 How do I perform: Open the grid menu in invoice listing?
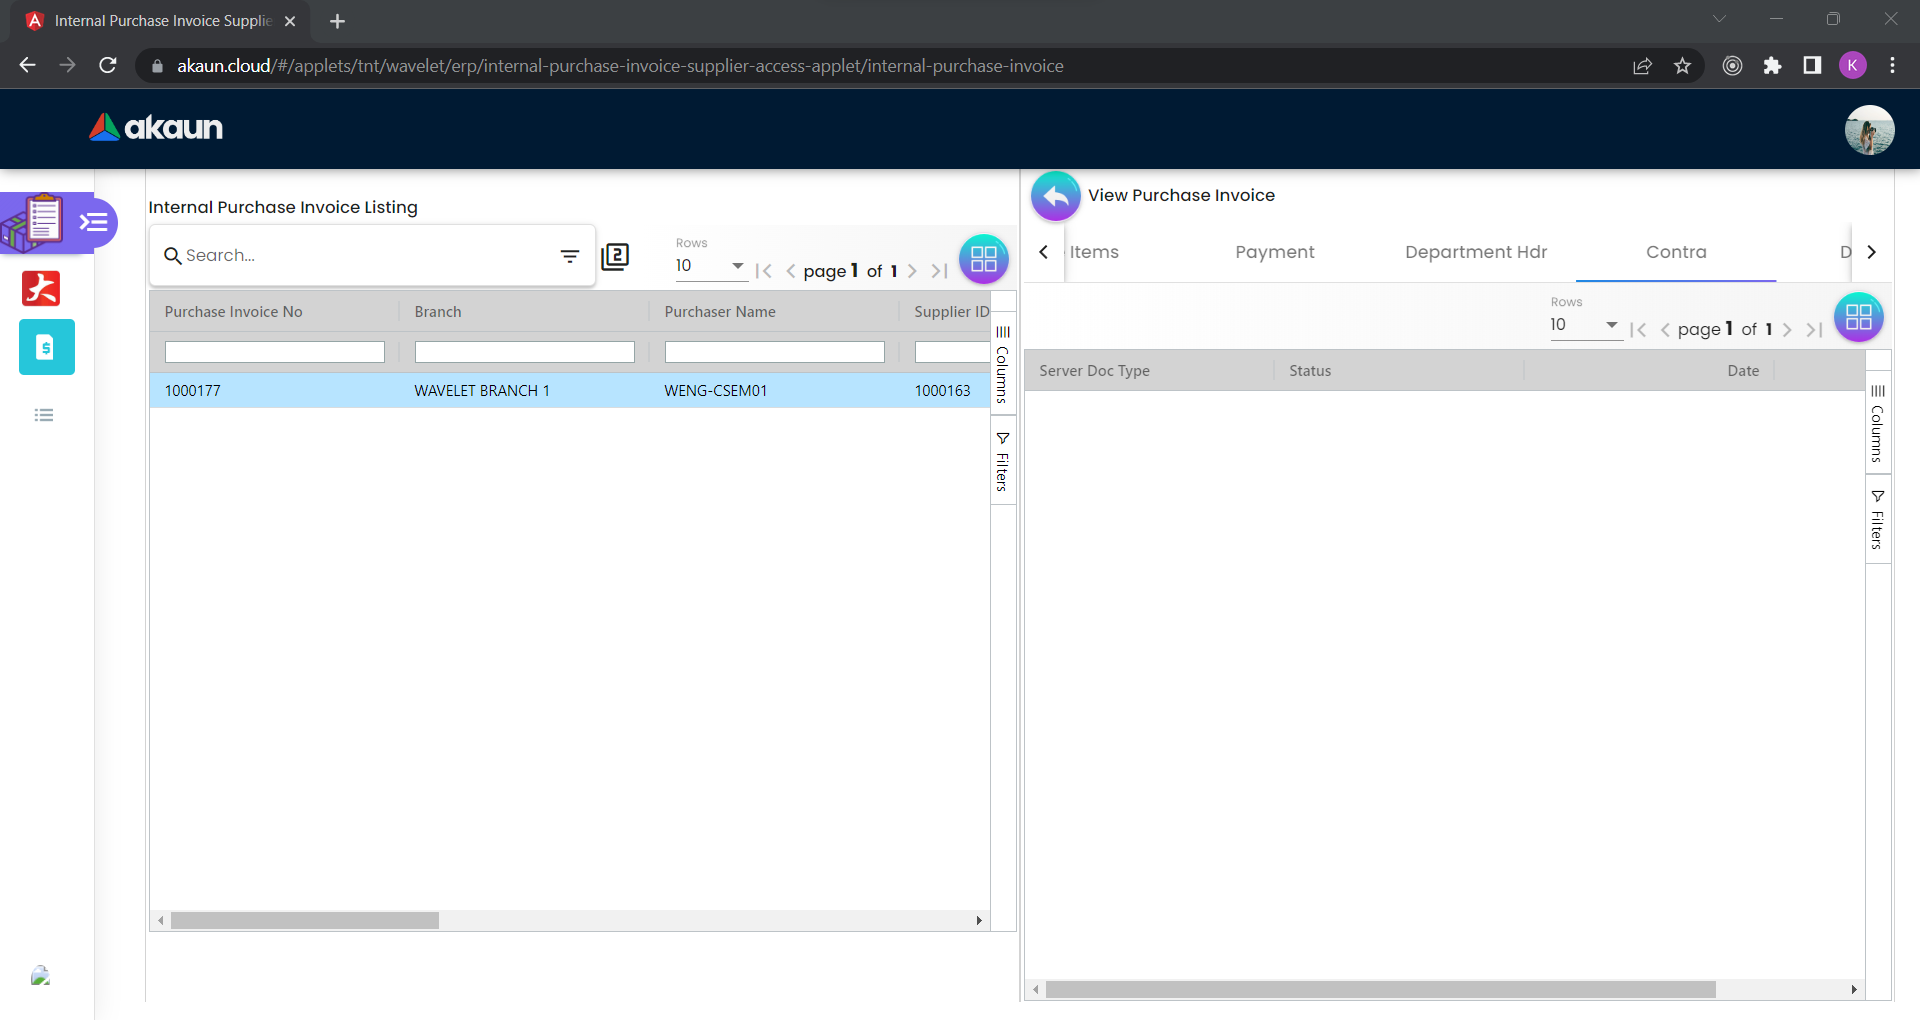[x=983, y=259]
